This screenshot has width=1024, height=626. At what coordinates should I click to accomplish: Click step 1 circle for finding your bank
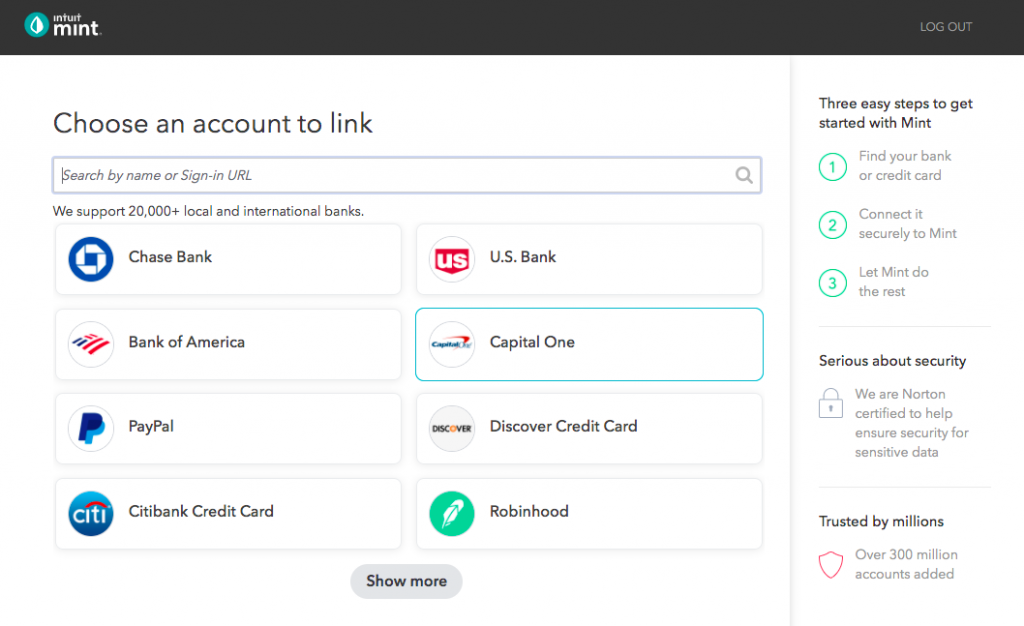coord(833,167)
